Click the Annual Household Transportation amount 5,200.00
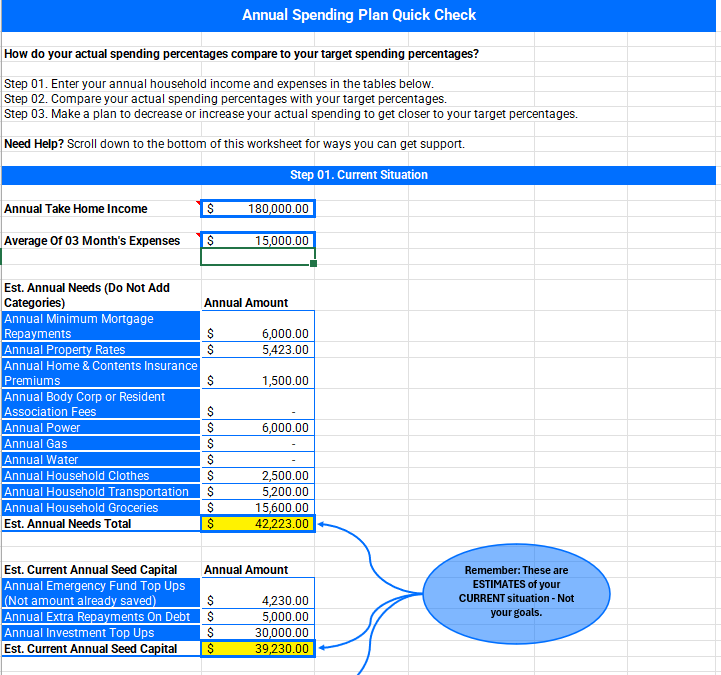The height and width of the screenshot is (675, 721). [x=258, y=492]
